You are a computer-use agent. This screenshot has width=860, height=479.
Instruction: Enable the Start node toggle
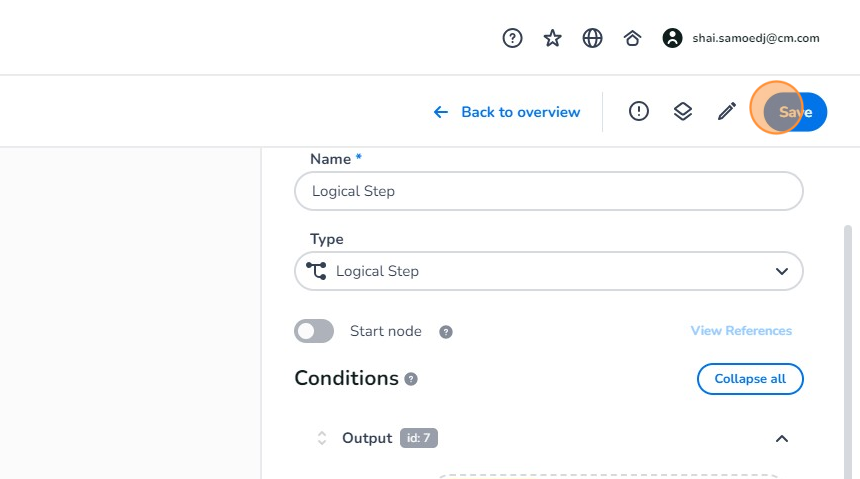click(314, 331)
